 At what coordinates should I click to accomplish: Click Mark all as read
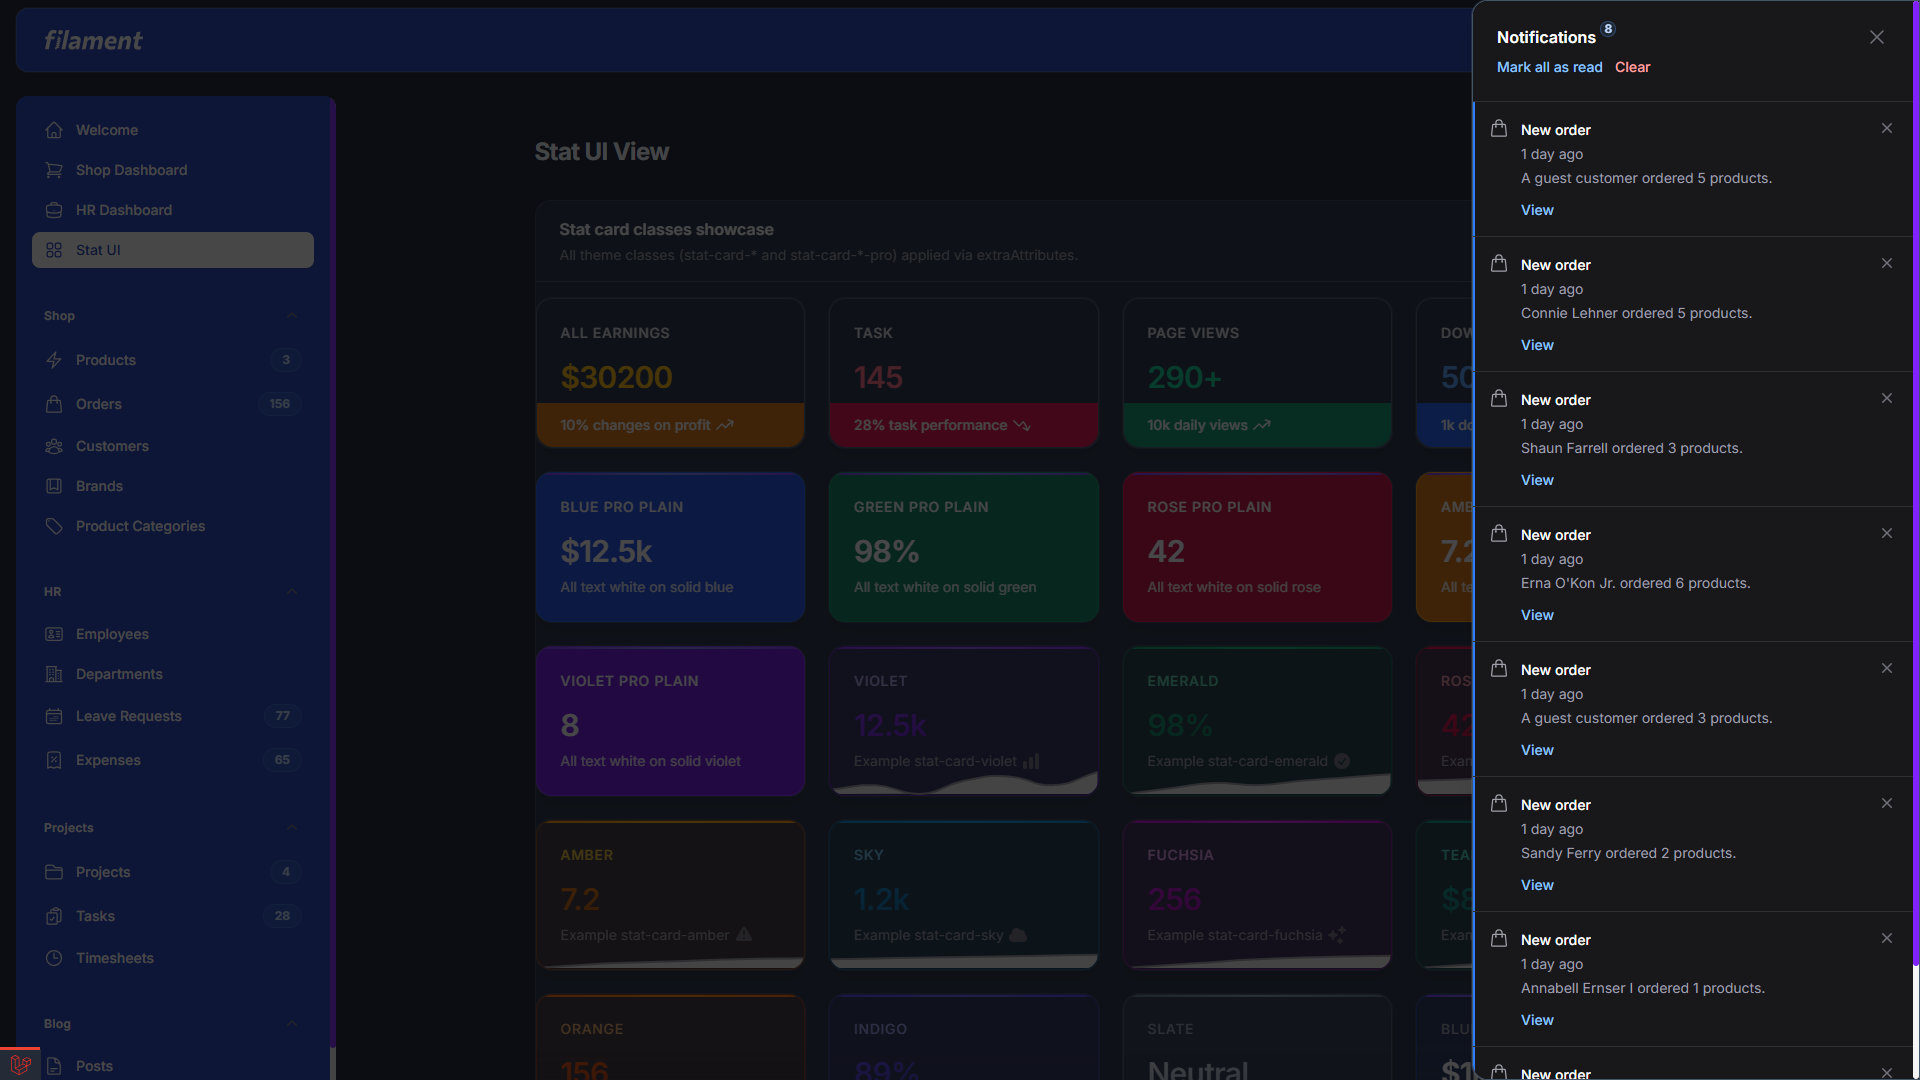(x=1549, y=67)
